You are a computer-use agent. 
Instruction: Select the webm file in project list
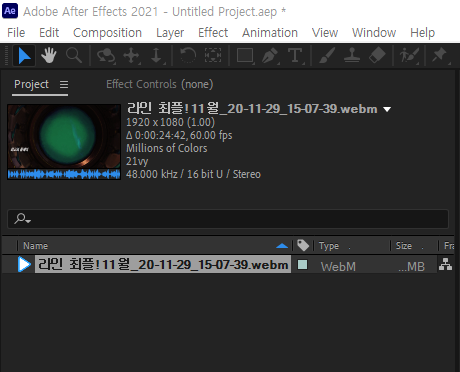point(163,265)
